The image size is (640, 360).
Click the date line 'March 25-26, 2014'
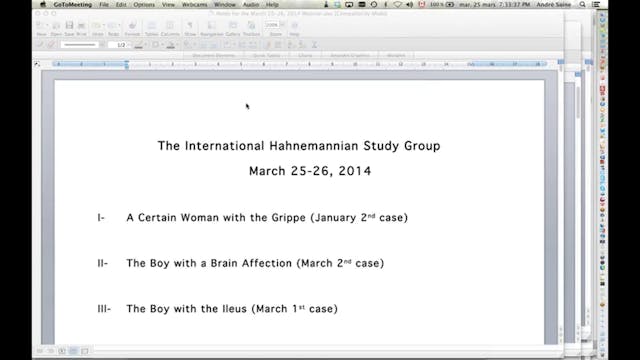pyautogui.click(x=310, y=171)
